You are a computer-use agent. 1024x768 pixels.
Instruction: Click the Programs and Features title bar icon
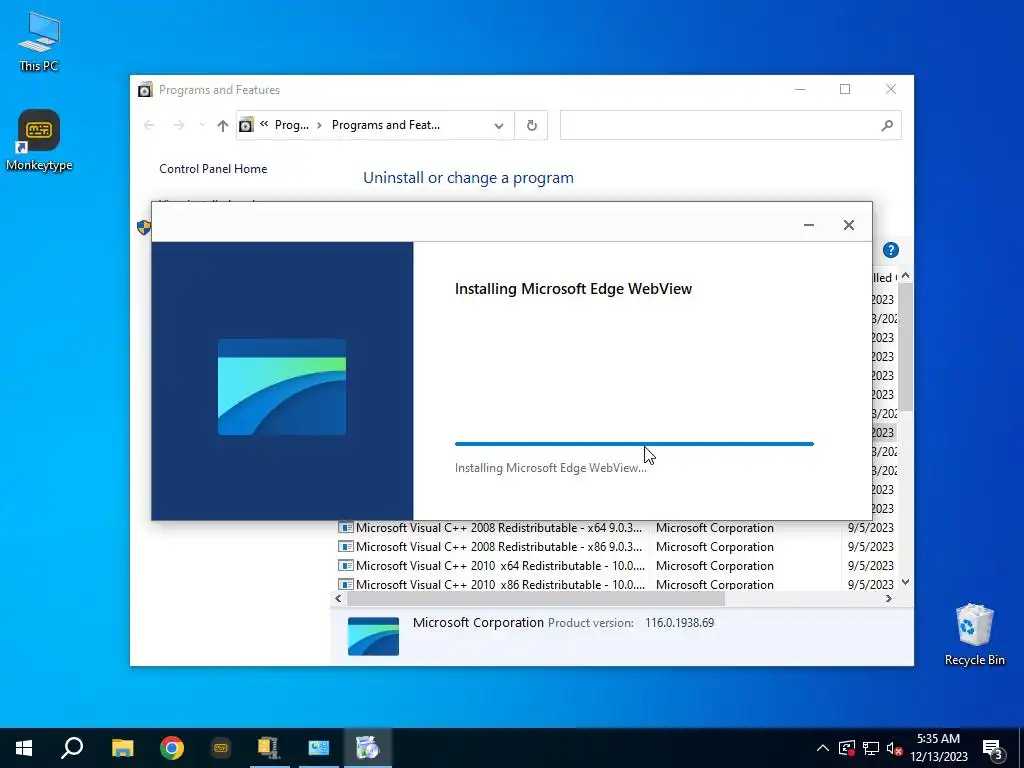pos(145,89)
